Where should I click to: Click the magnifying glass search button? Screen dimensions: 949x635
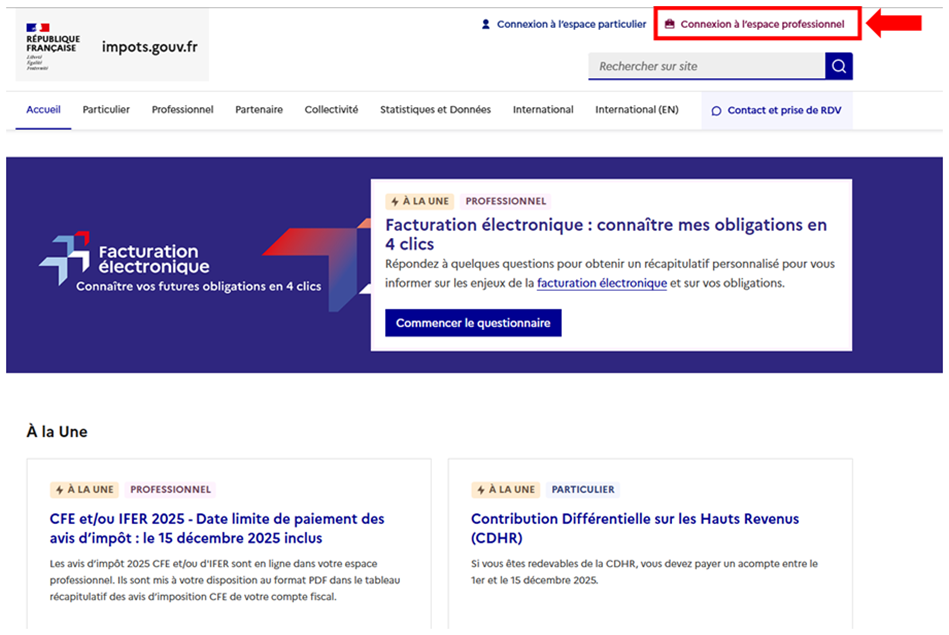pyautogui.click(x=838, y=66)
